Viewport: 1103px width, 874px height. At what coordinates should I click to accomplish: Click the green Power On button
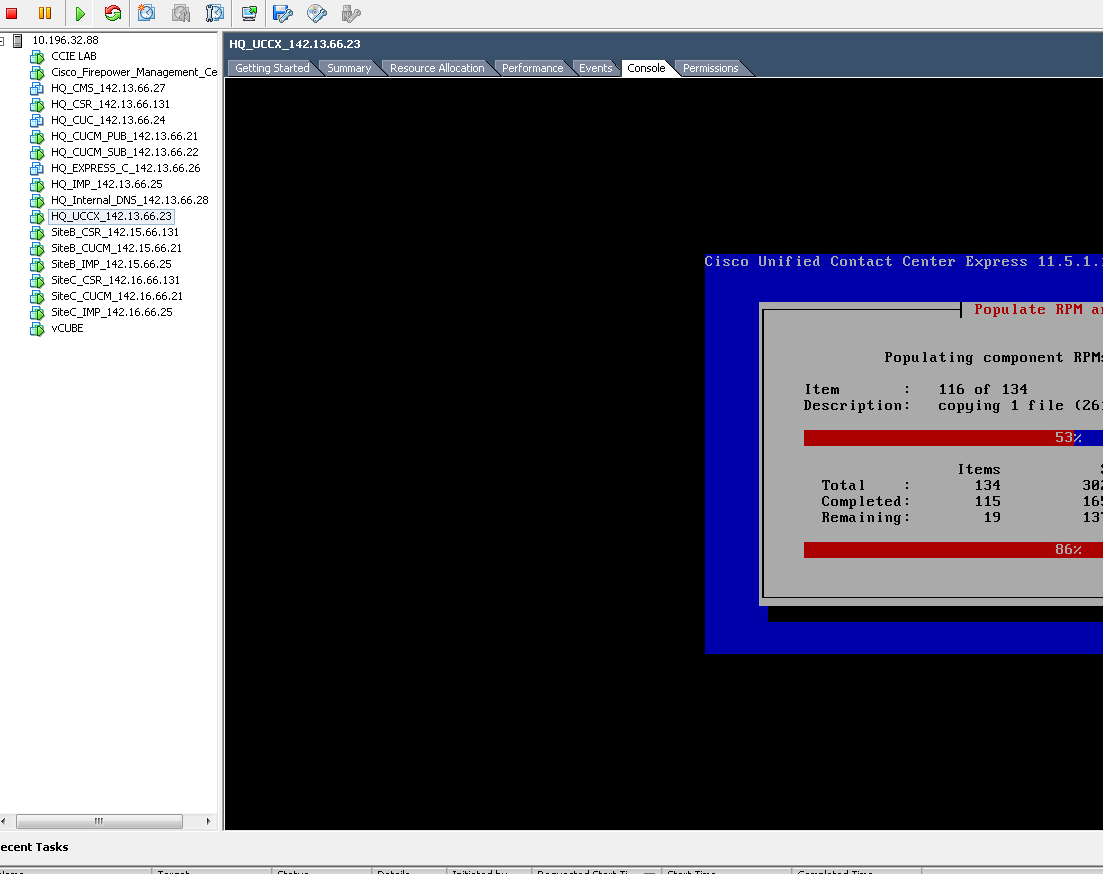(x=79, y=13)
